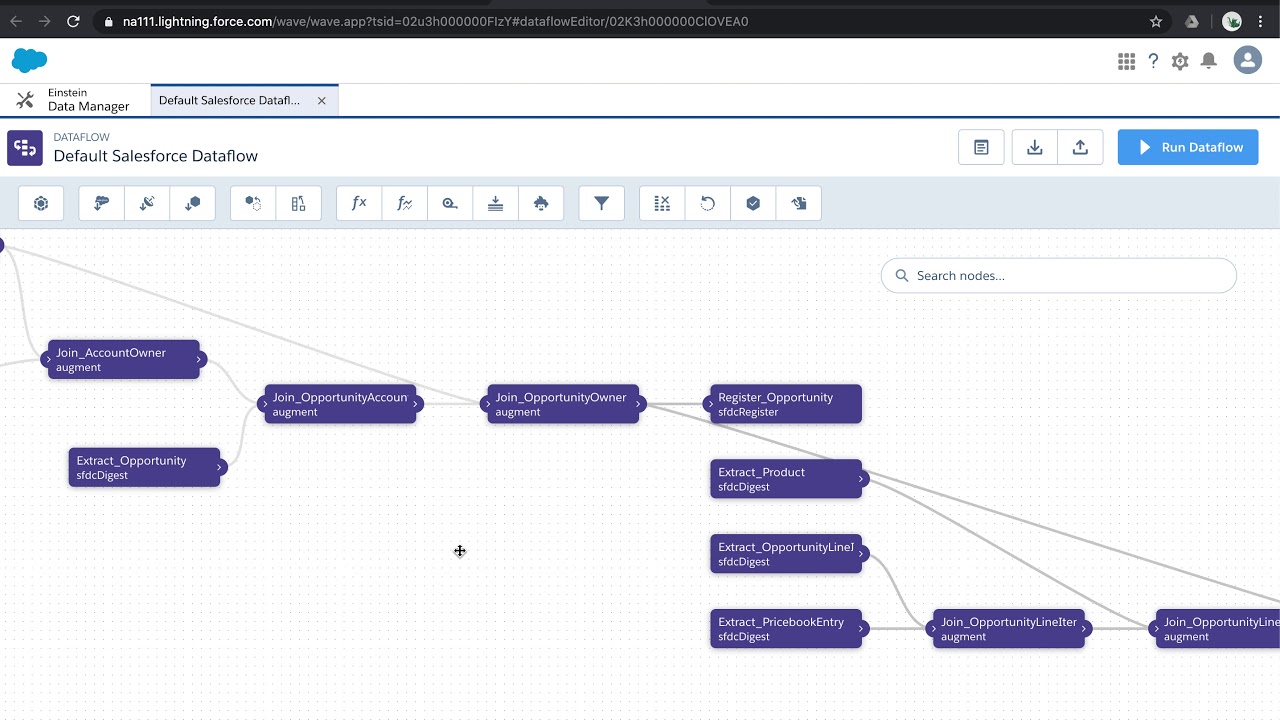1280x720 pixels.
Task: Click Extract_Opportunity node output arrow
Action: (220, 467)
